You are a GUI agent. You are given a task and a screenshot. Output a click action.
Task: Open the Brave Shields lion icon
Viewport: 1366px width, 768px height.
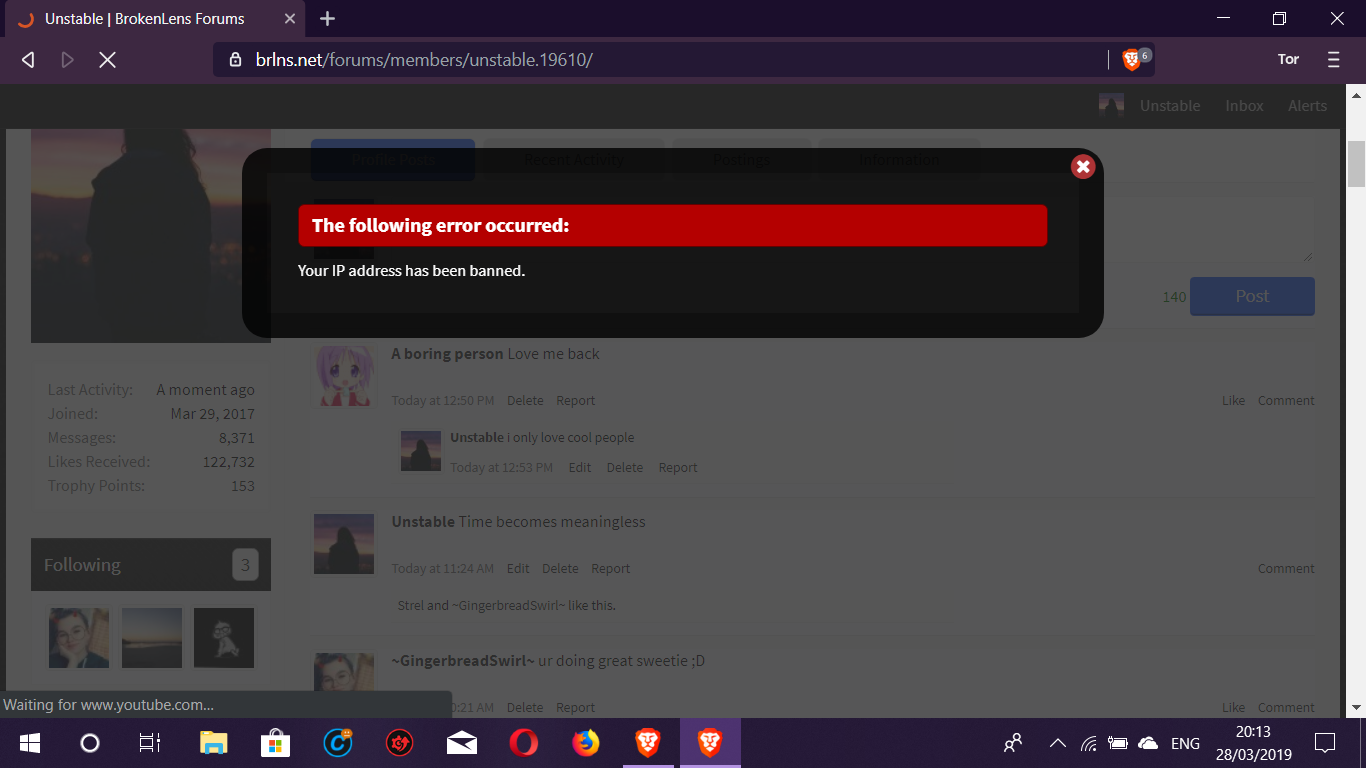click(x=1132, y=60)
